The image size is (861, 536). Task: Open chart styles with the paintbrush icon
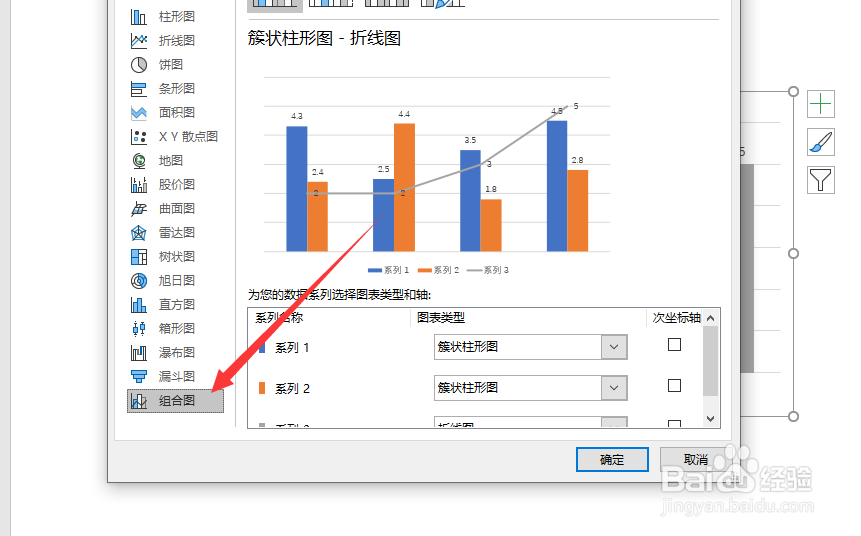820,142
